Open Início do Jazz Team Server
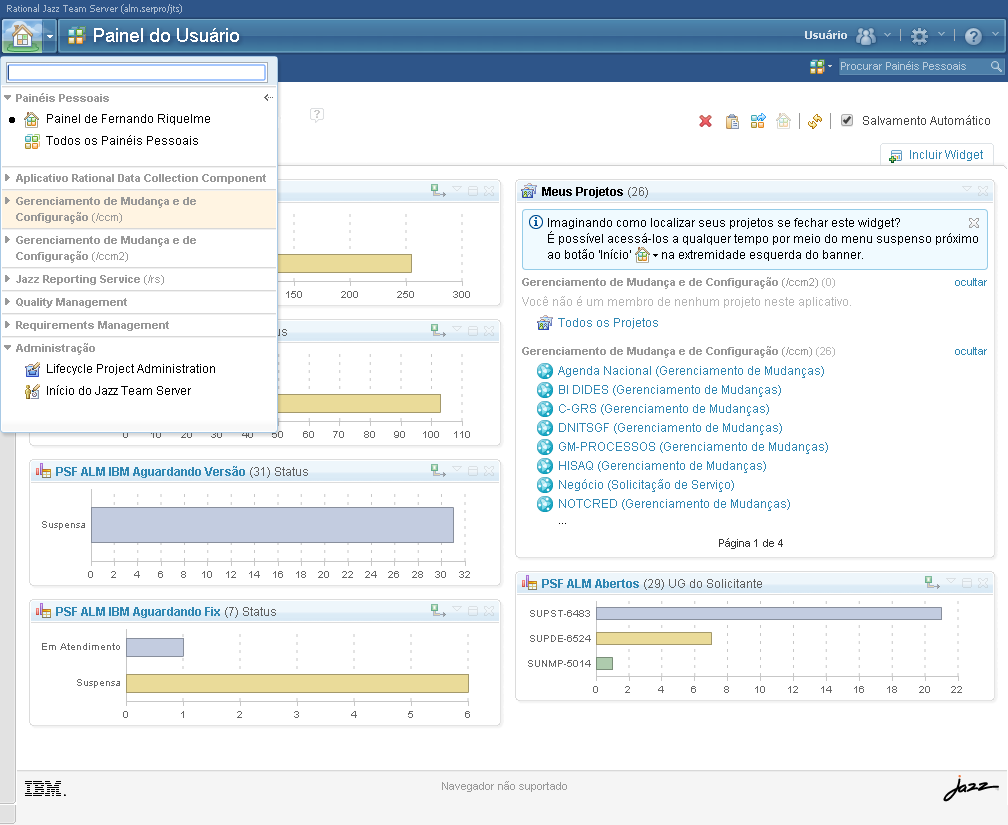 (x=118, y=391)
